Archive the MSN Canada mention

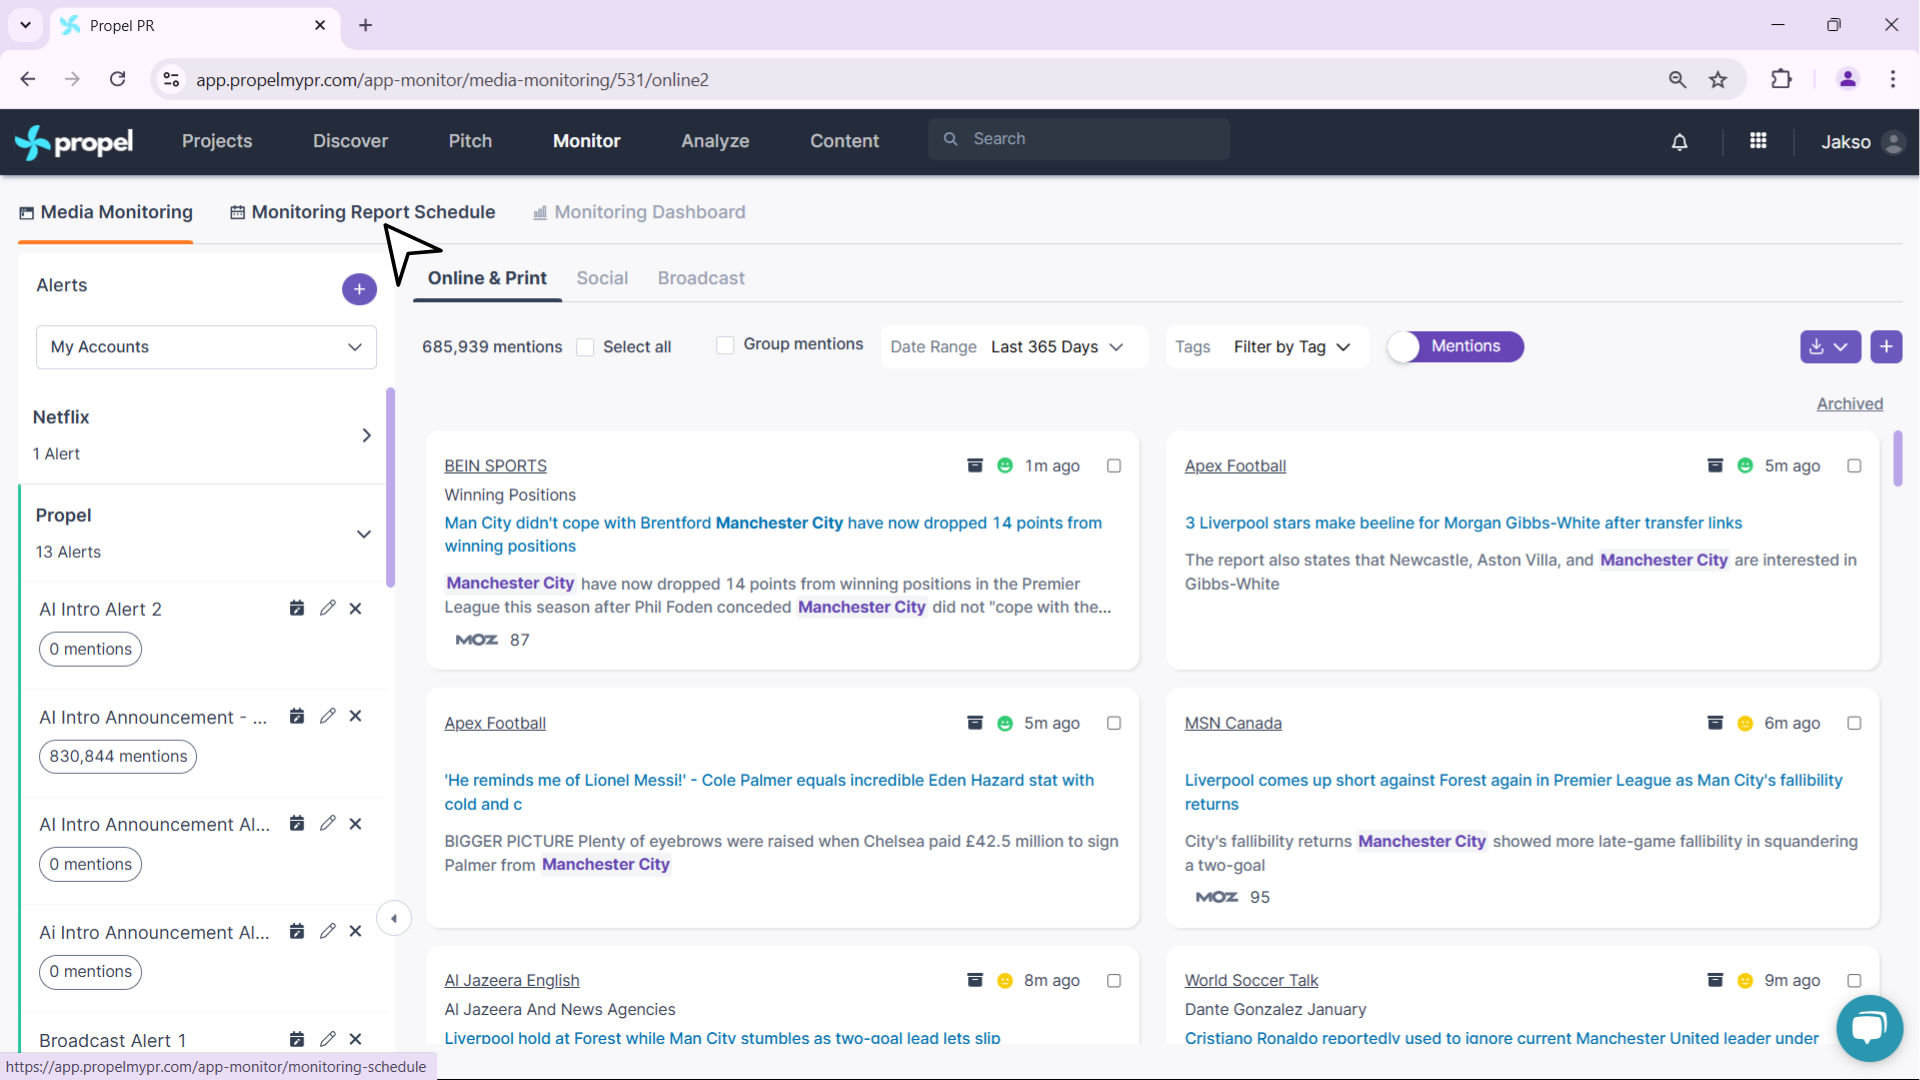click(x=1715, y=723)
